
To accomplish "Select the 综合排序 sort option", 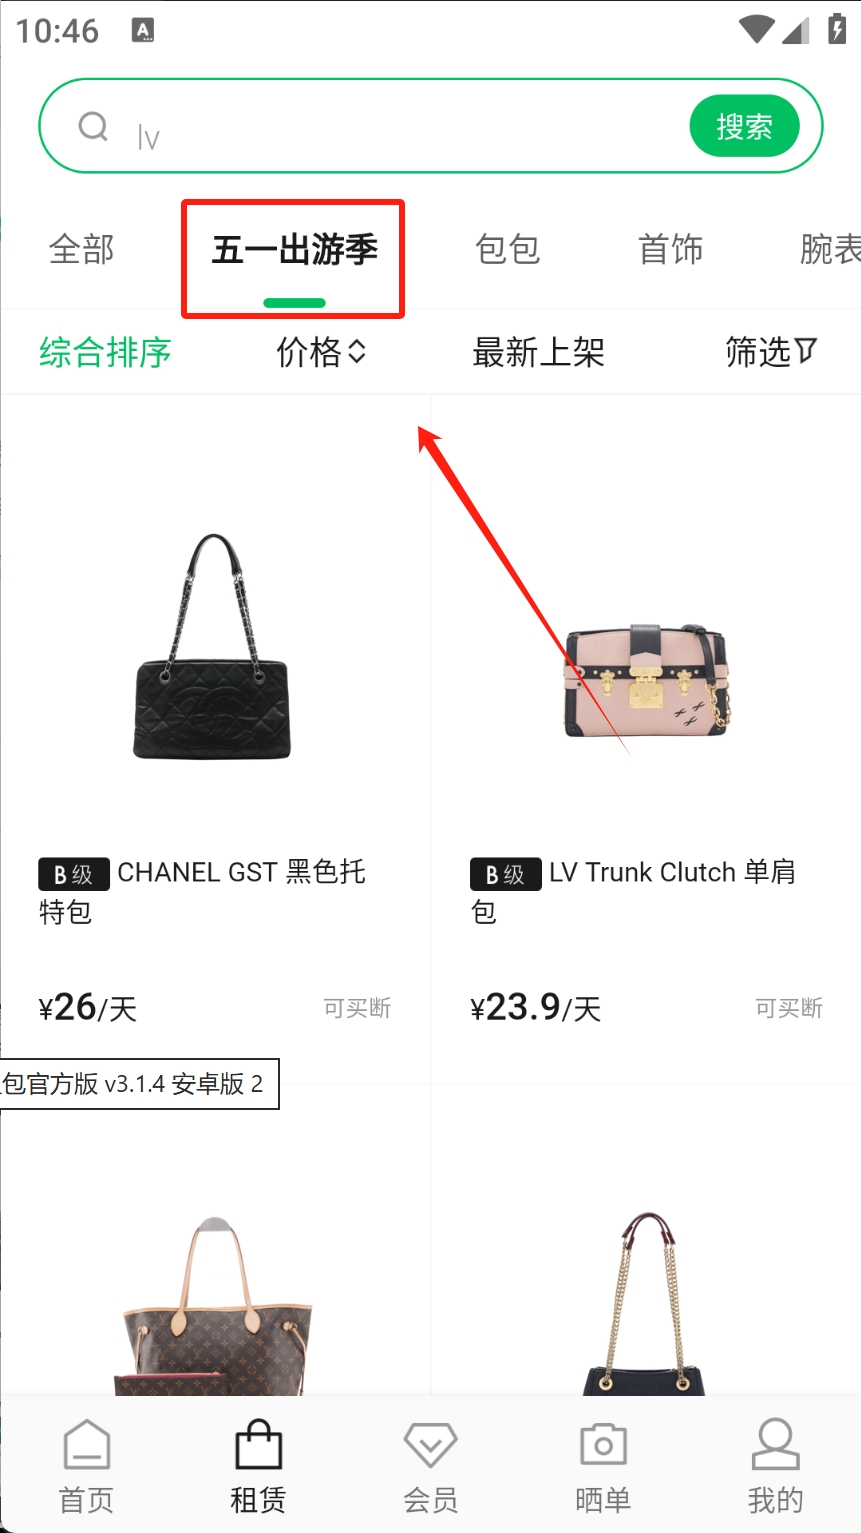I will tap(106, 352).
